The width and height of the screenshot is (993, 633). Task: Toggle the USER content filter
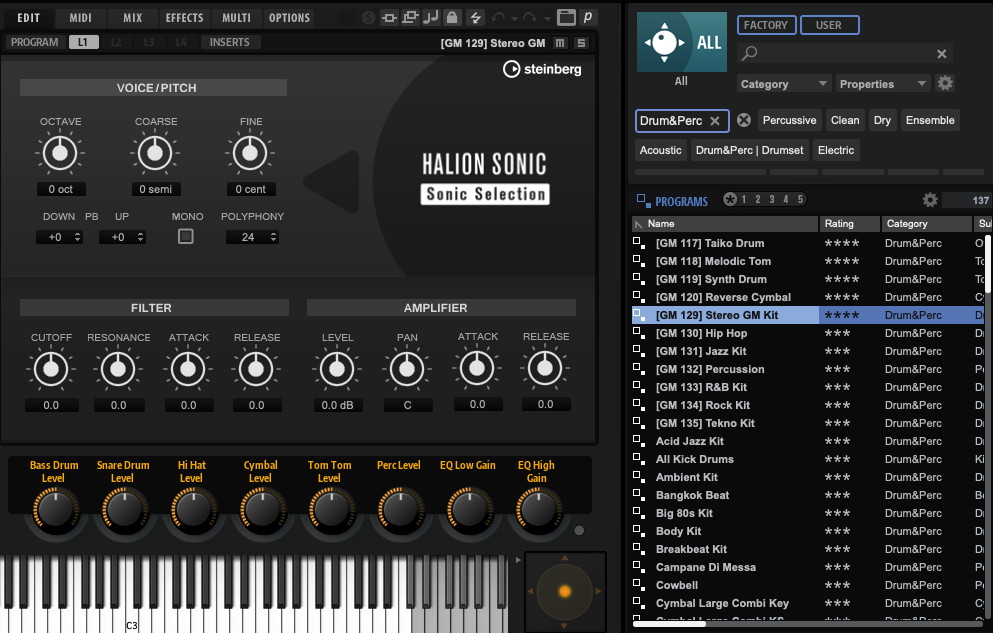click(830, 25)
